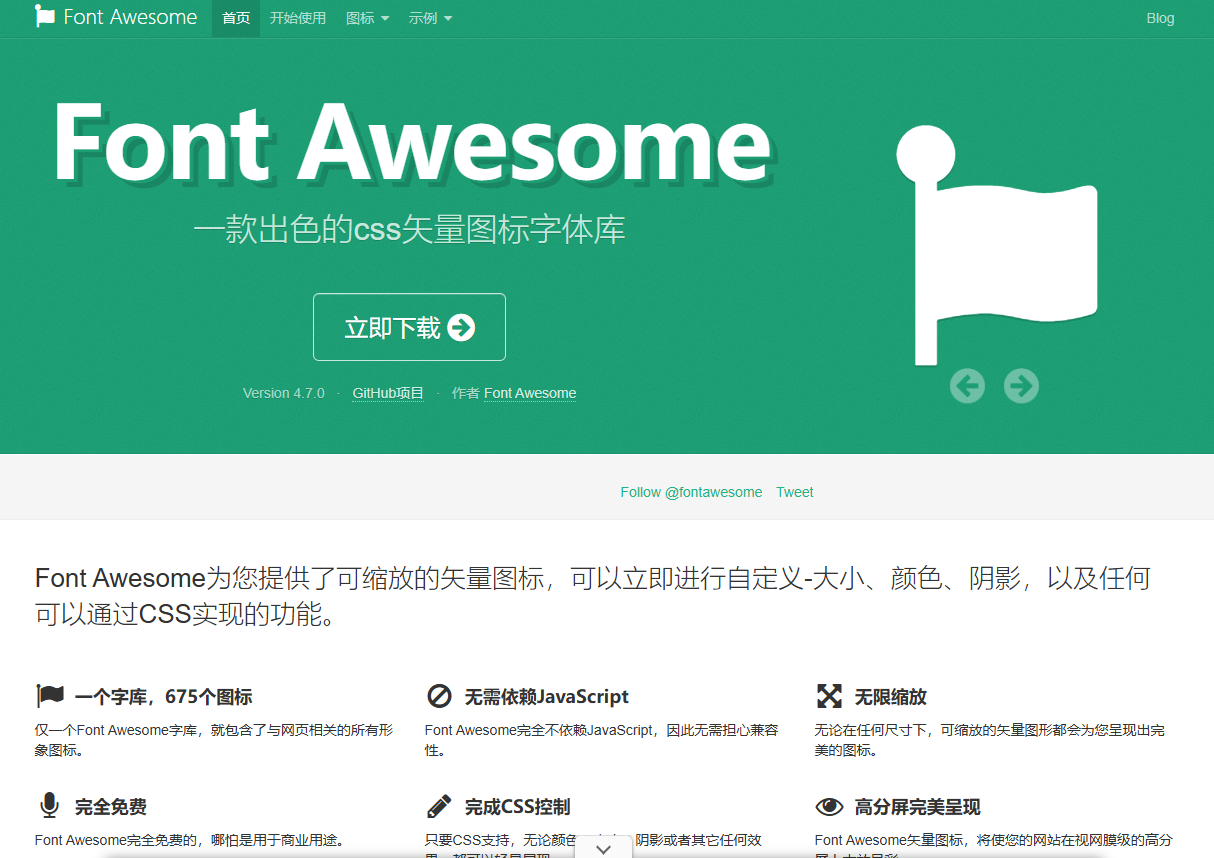Click the eye icon beside 高分屏完美呈现
Viewport: 1214px width, 858px height.
pos(829,806)
